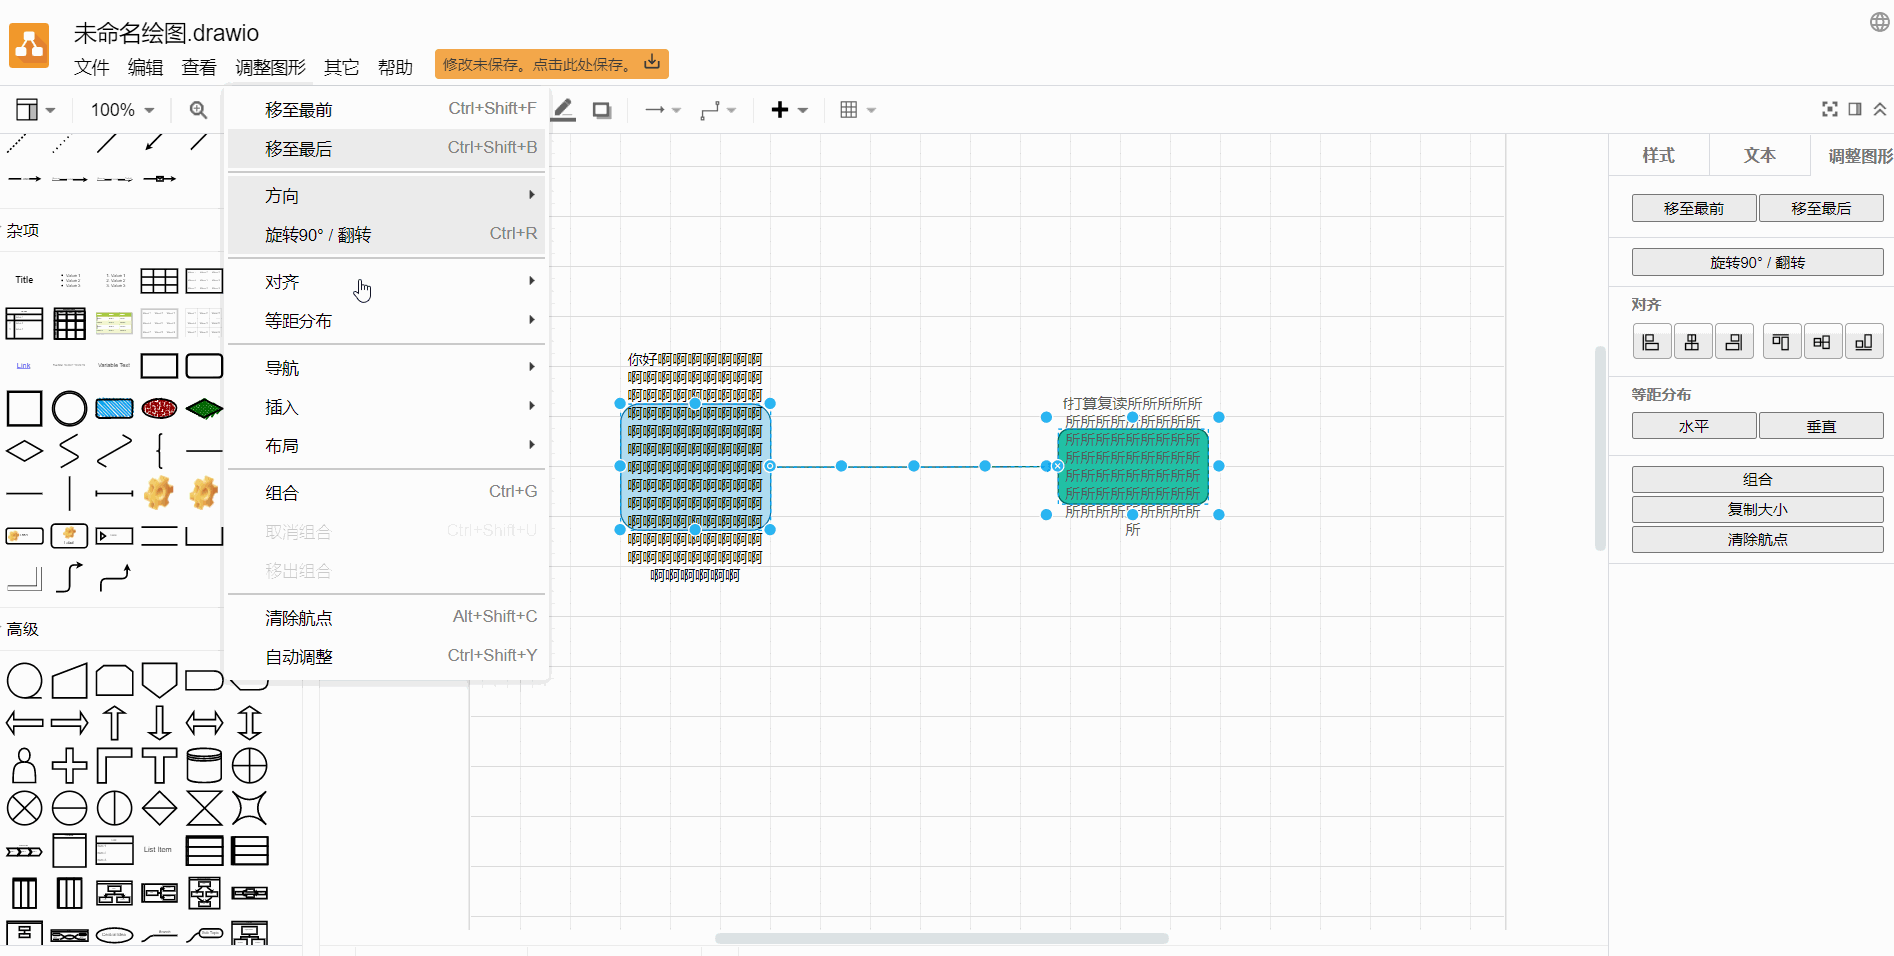Open the plus insert dropdown
This screenshot has width=1894, height=956.
pos(789,110)
